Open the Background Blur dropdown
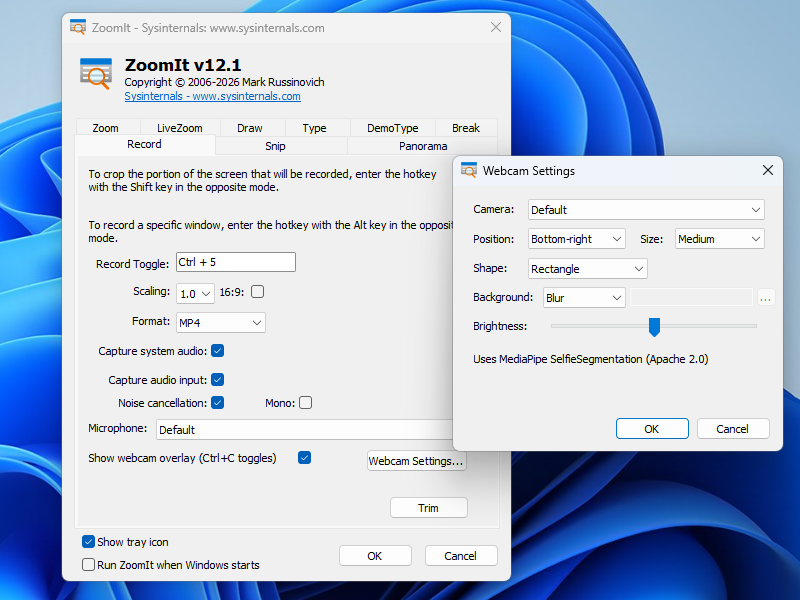This screenshot has width=800, height=600. [x=584, y=298]
